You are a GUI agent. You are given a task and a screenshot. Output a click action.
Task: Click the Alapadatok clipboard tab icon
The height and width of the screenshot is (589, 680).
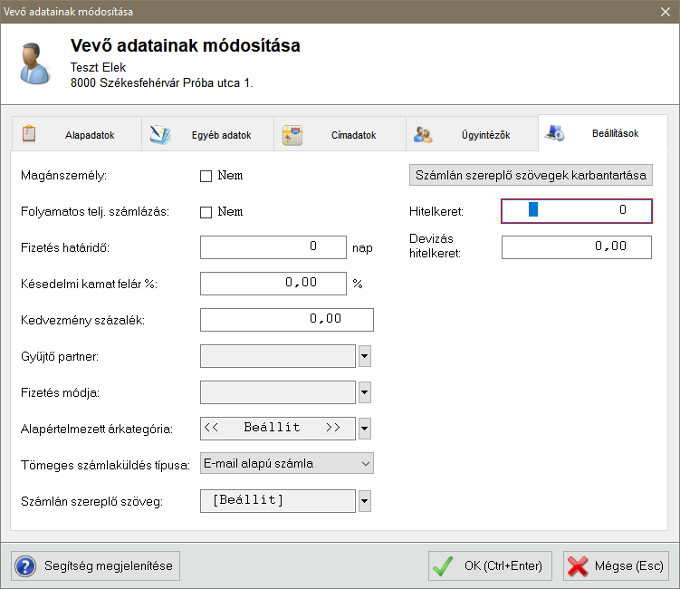[x=29, y=134]
